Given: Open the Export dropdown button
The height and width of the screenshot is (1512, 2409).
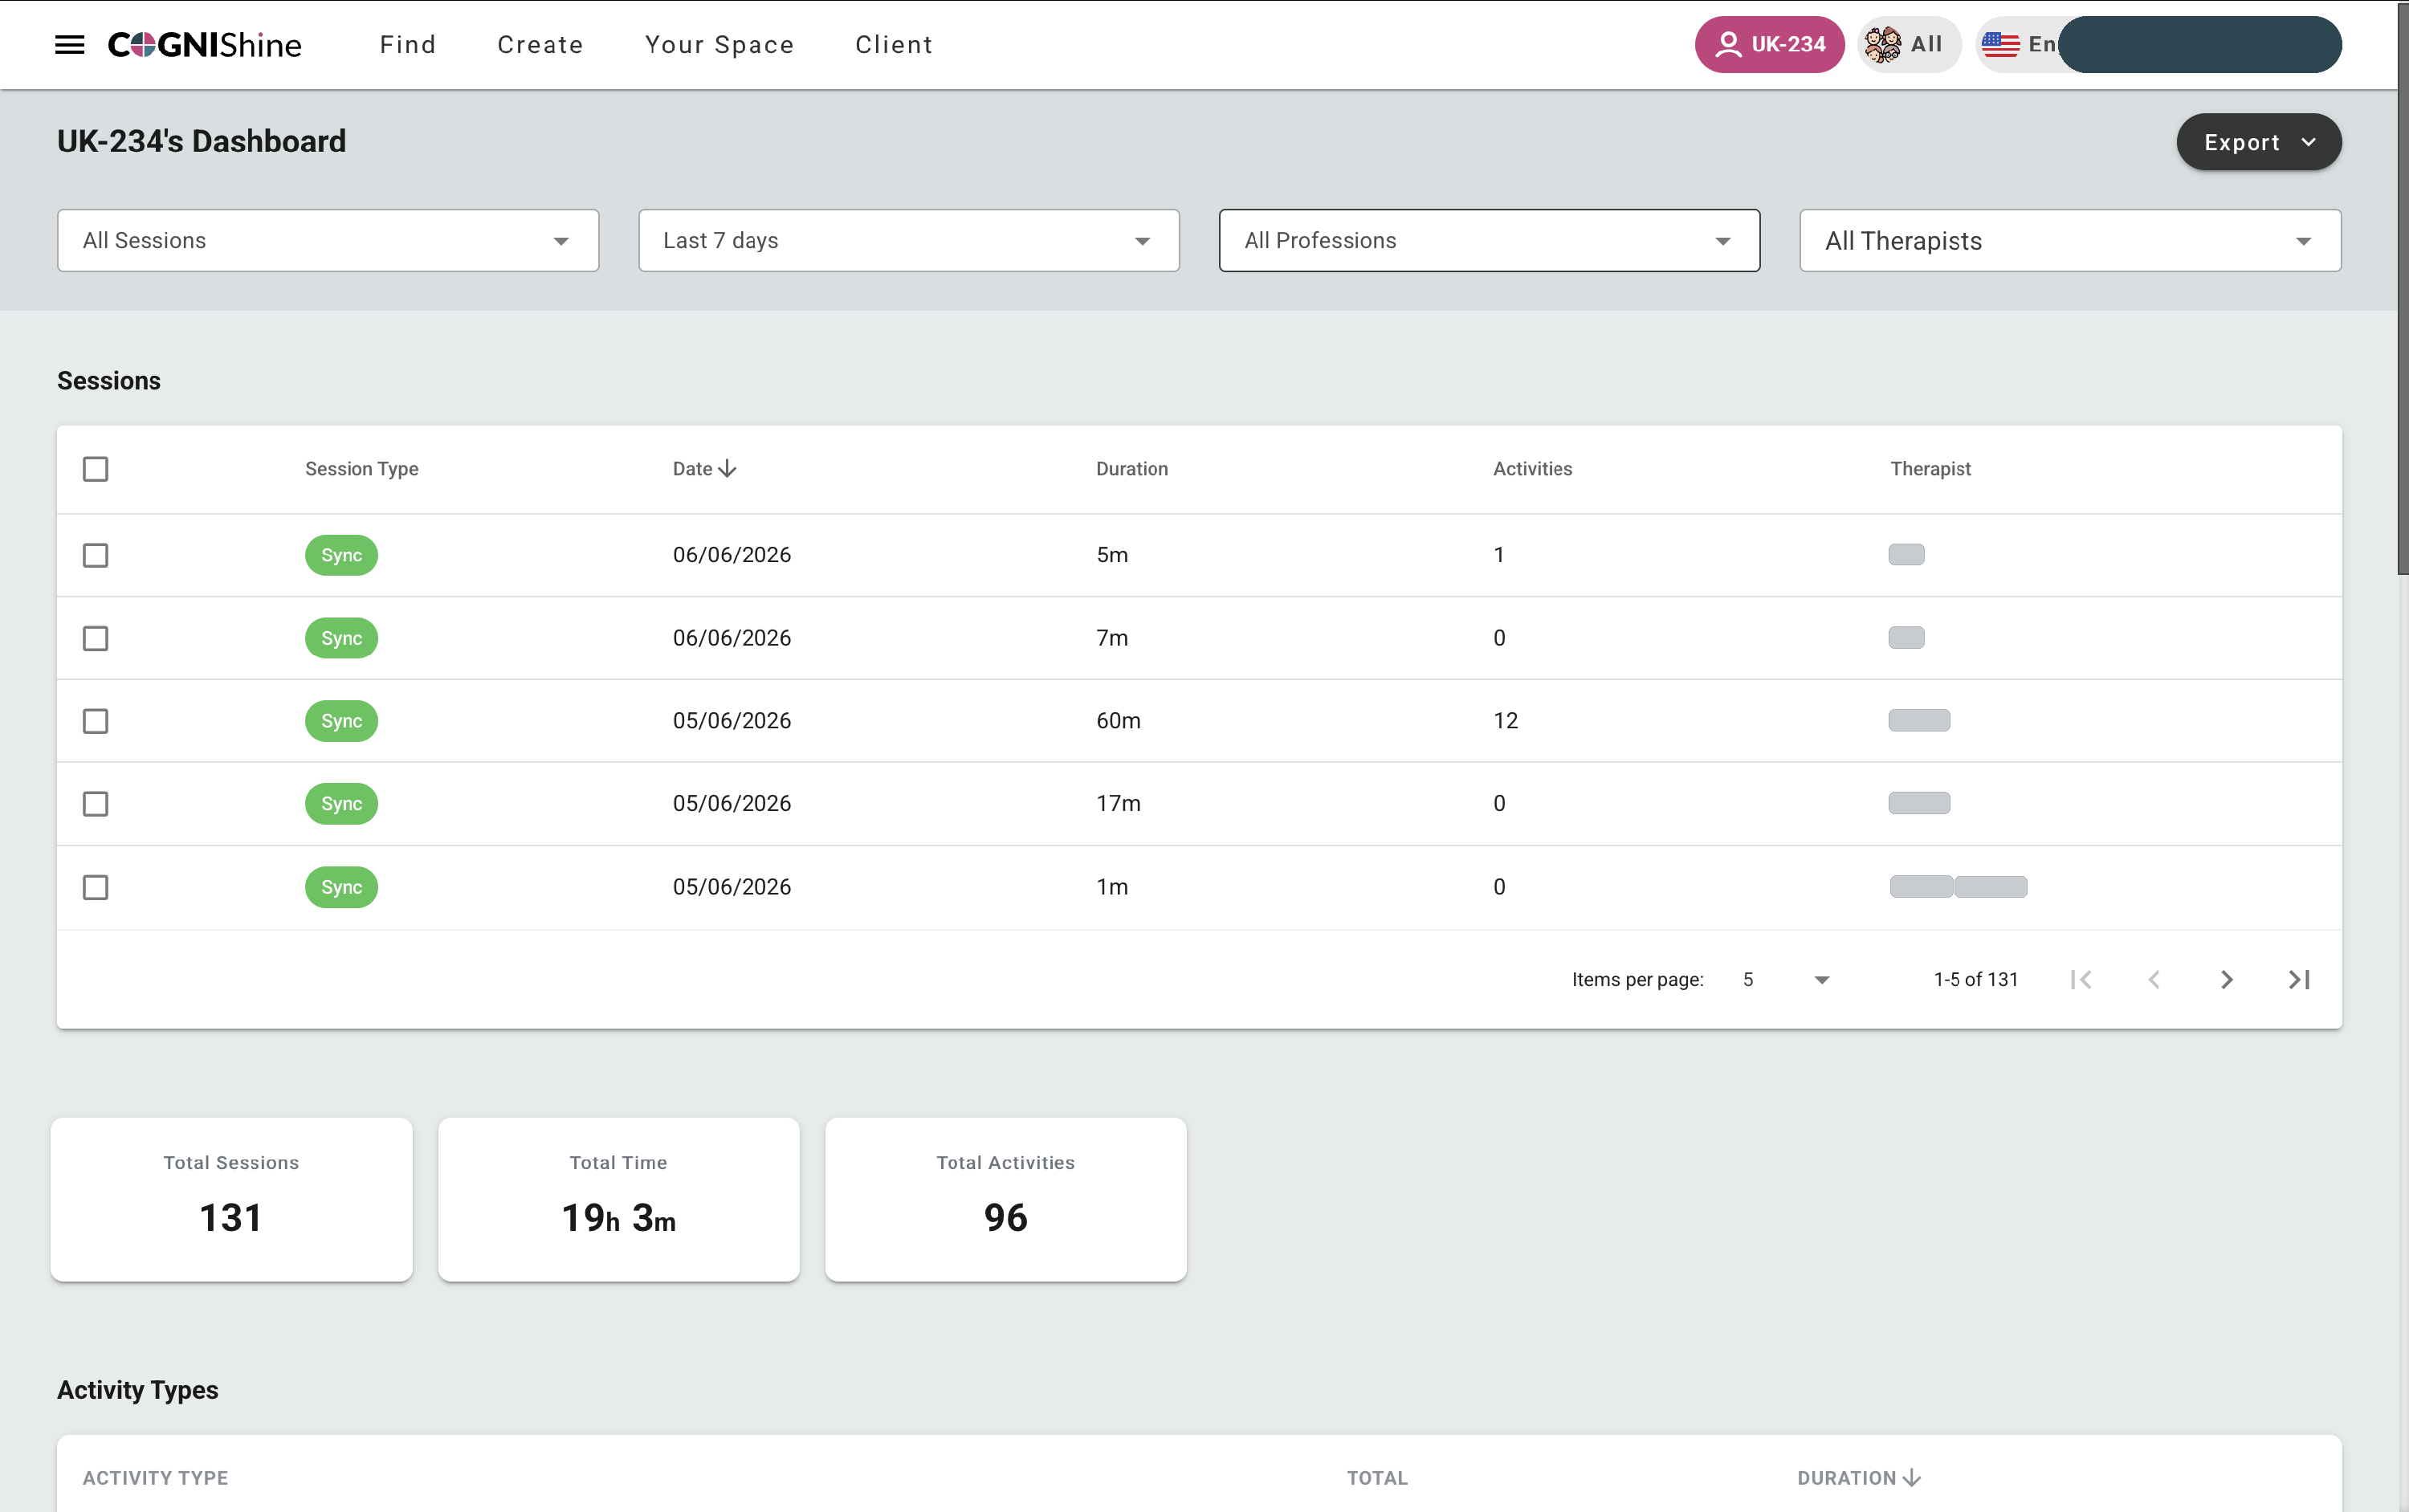Looking at the screenshot, I should [x=2258, y=142].
